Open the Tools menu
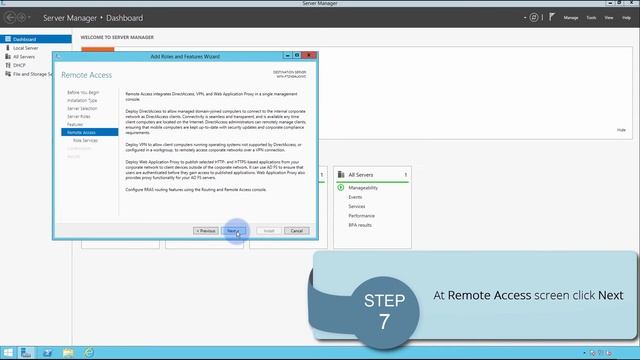The image size is (640, 360). [591, 18]
